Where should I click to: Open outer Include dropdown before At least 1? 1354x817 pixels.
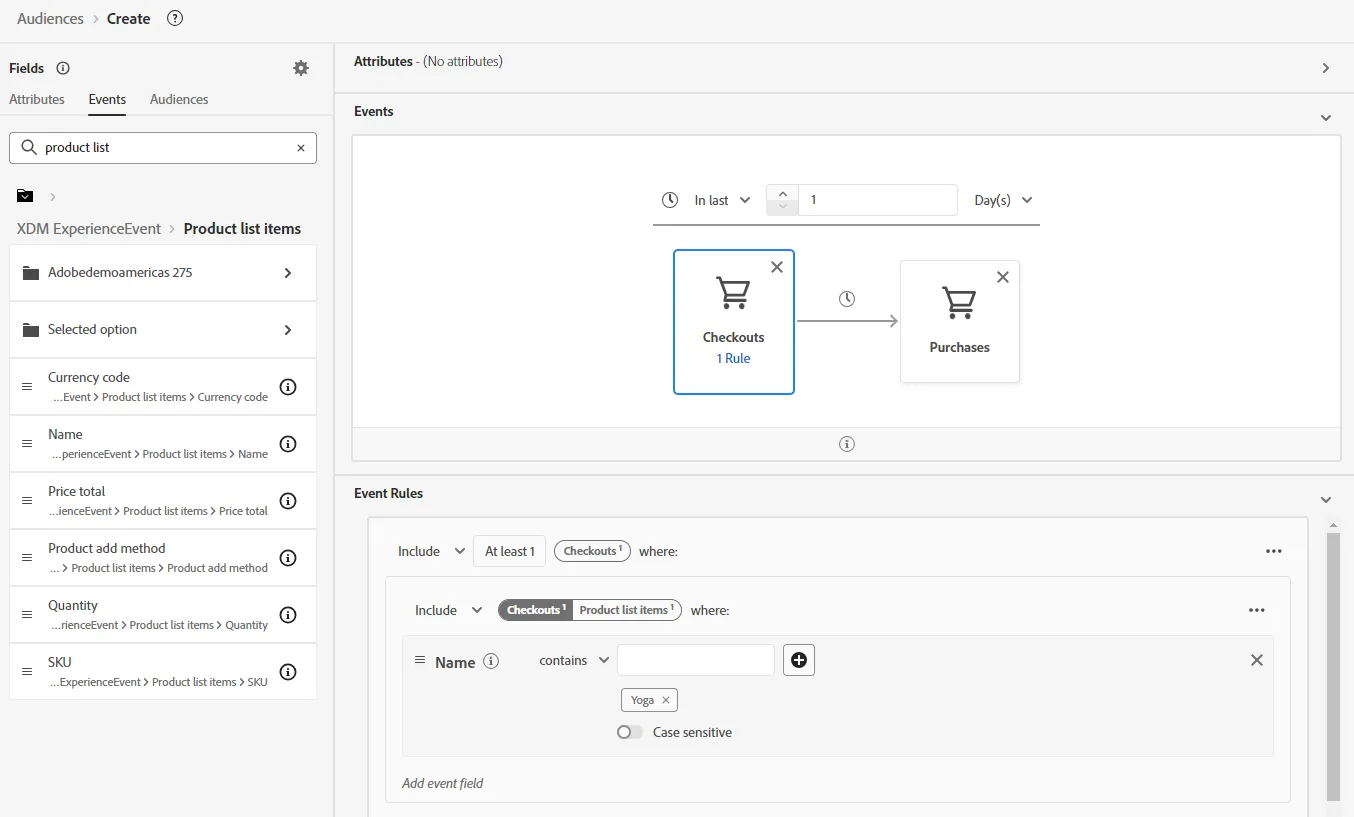[x=431, y=551]
